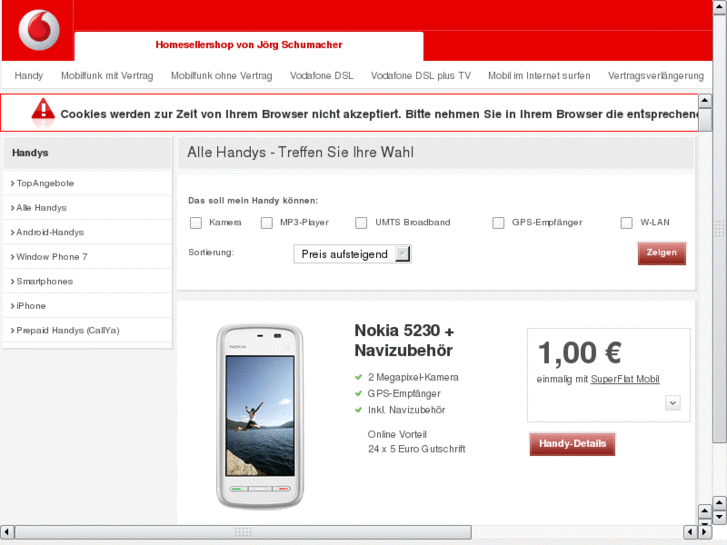727x545 pixels.
Task: Open Vertragsverlängerung menu item
Action: (656, 76)
